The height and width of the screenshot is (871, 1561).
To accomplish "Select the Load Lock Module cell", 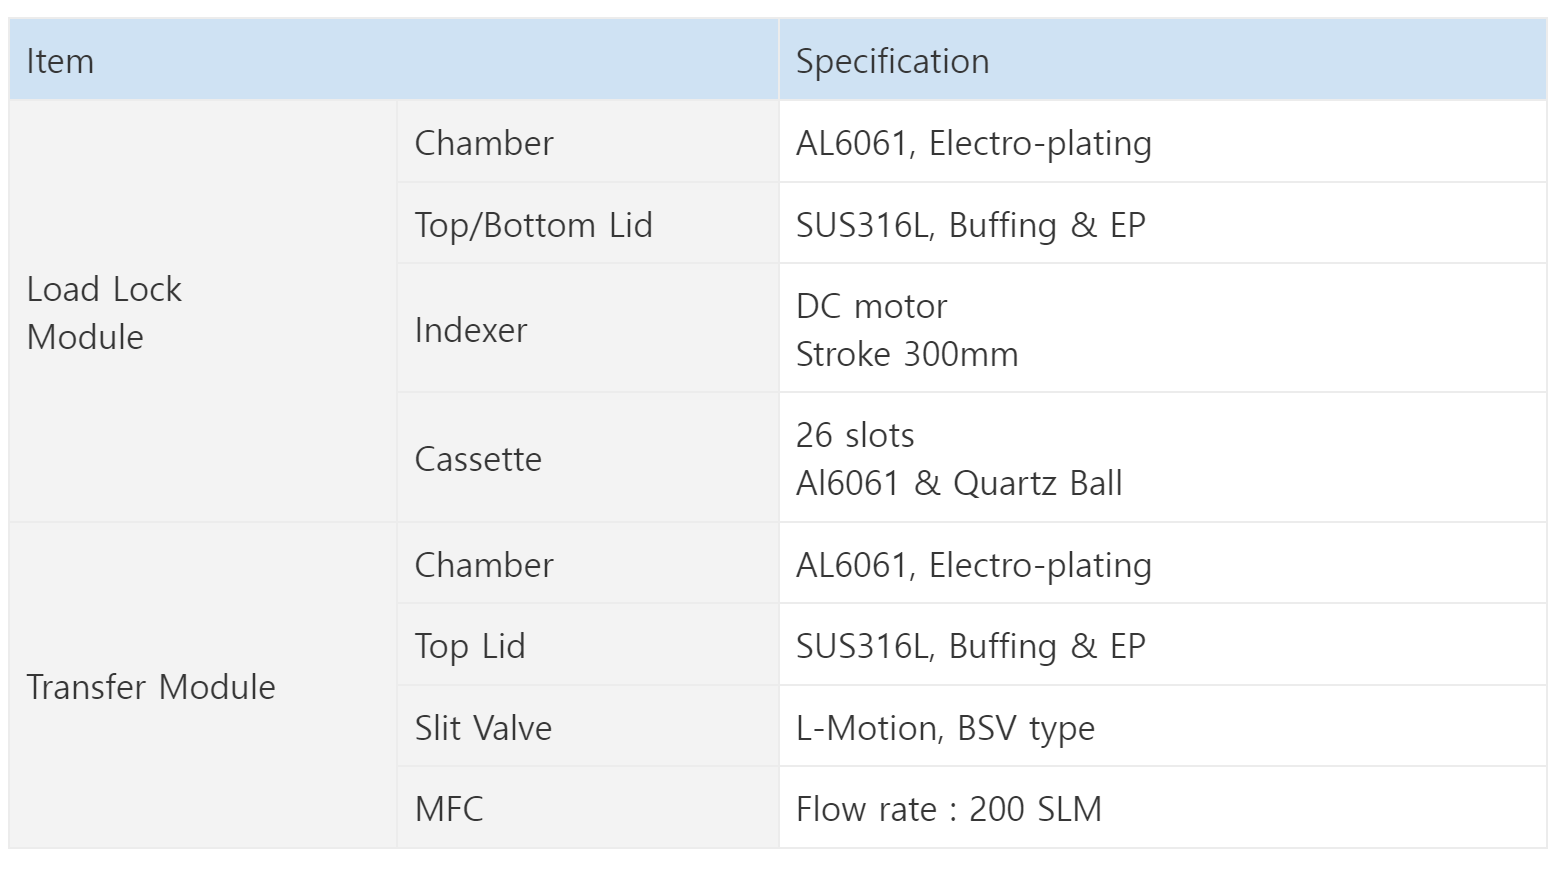I will [x=203, y=312].
